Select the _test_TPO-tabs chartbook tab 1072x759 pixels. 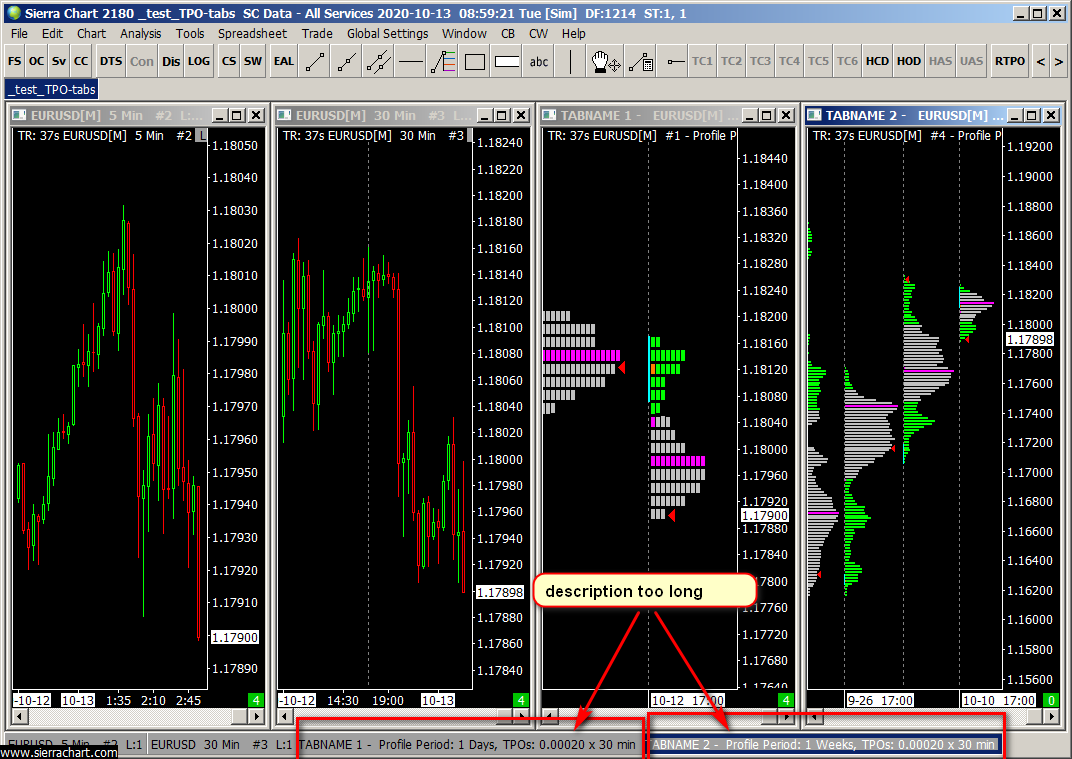tap(52, 90)
